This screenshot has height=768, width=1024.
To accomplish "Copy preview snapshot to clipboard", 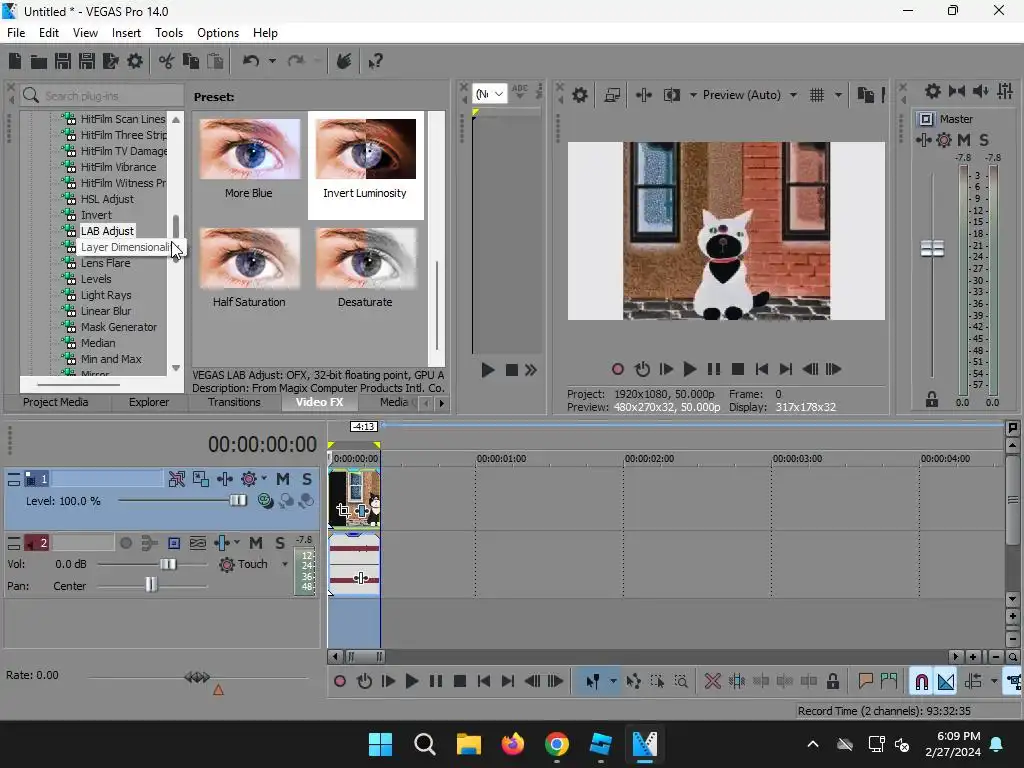I will (865, 95).
